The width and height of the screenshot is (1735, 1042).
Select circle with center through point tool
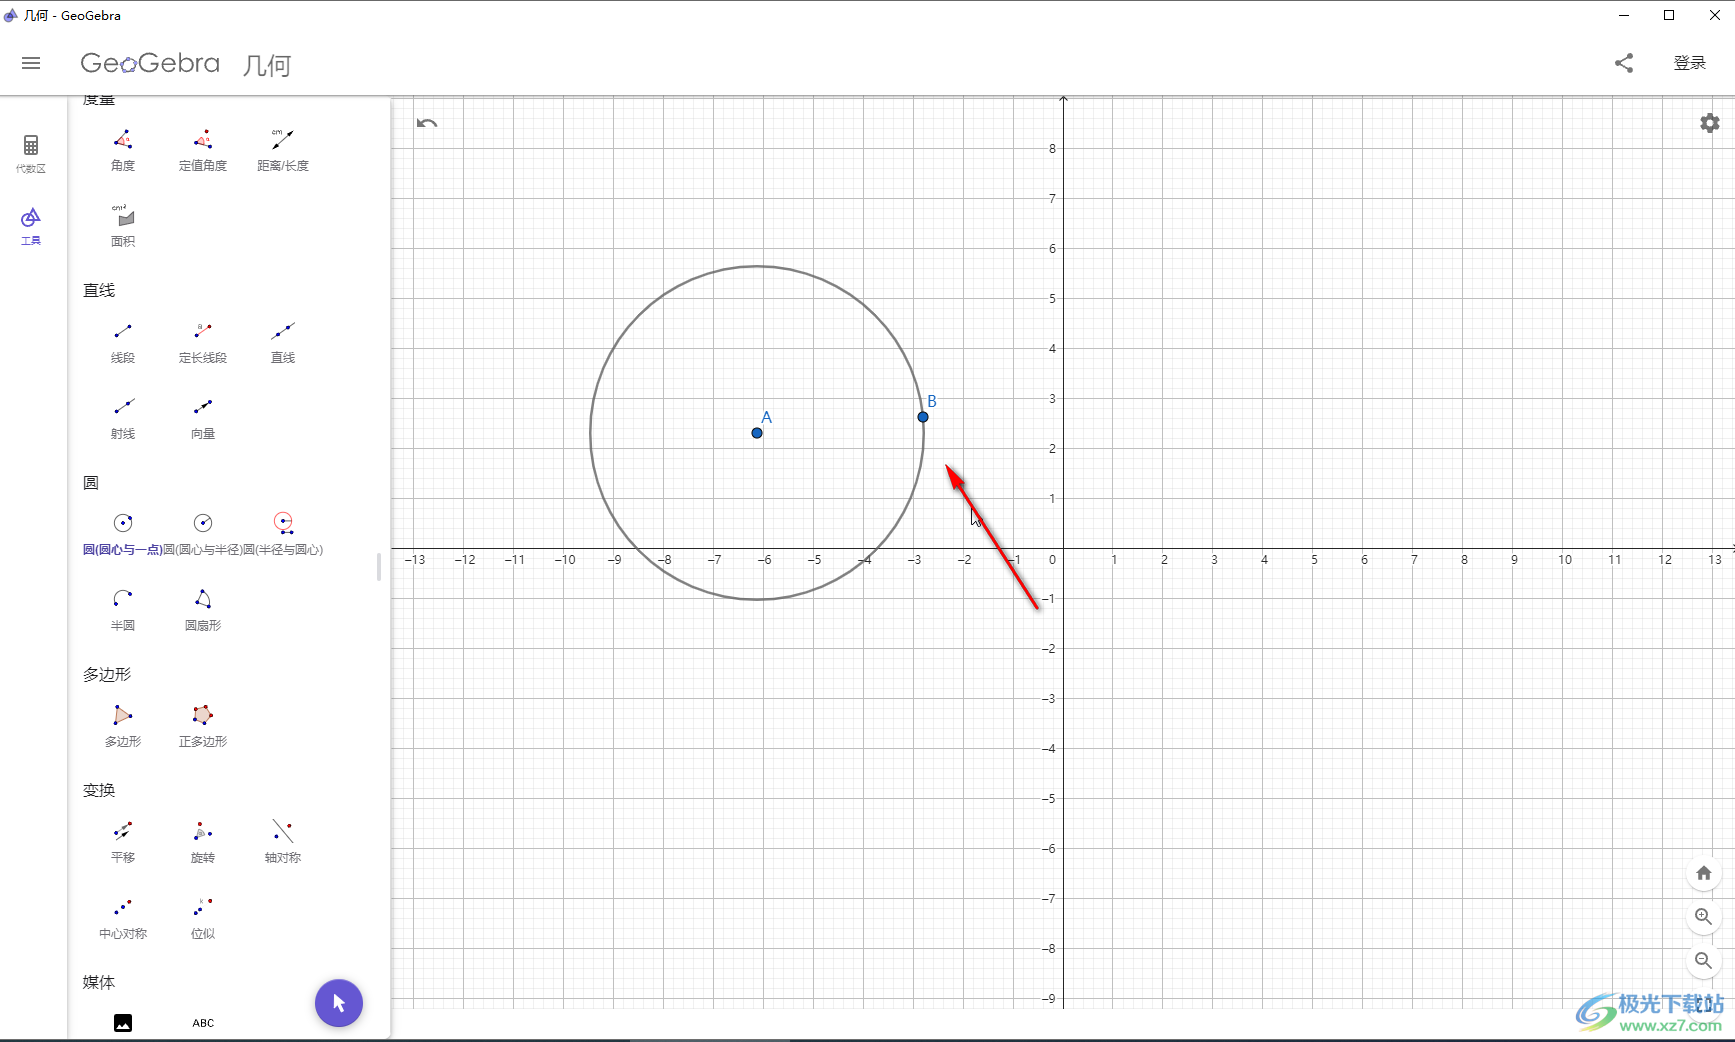pyautogui.click(x=123, y=534)
